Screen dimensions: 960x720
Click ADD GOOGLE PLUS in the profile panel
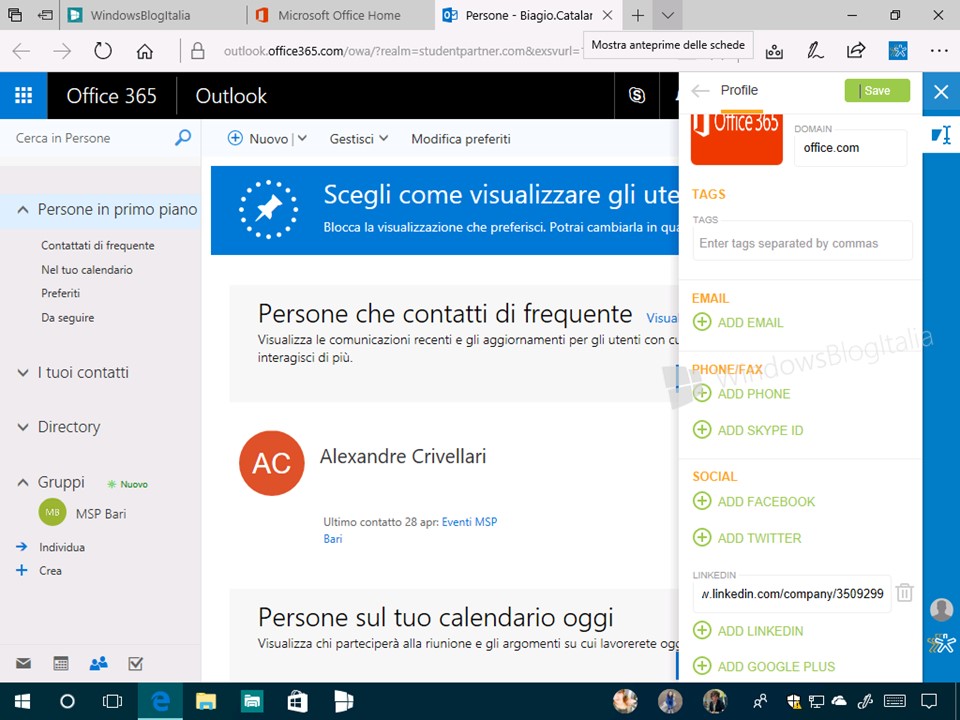(764, 666)
